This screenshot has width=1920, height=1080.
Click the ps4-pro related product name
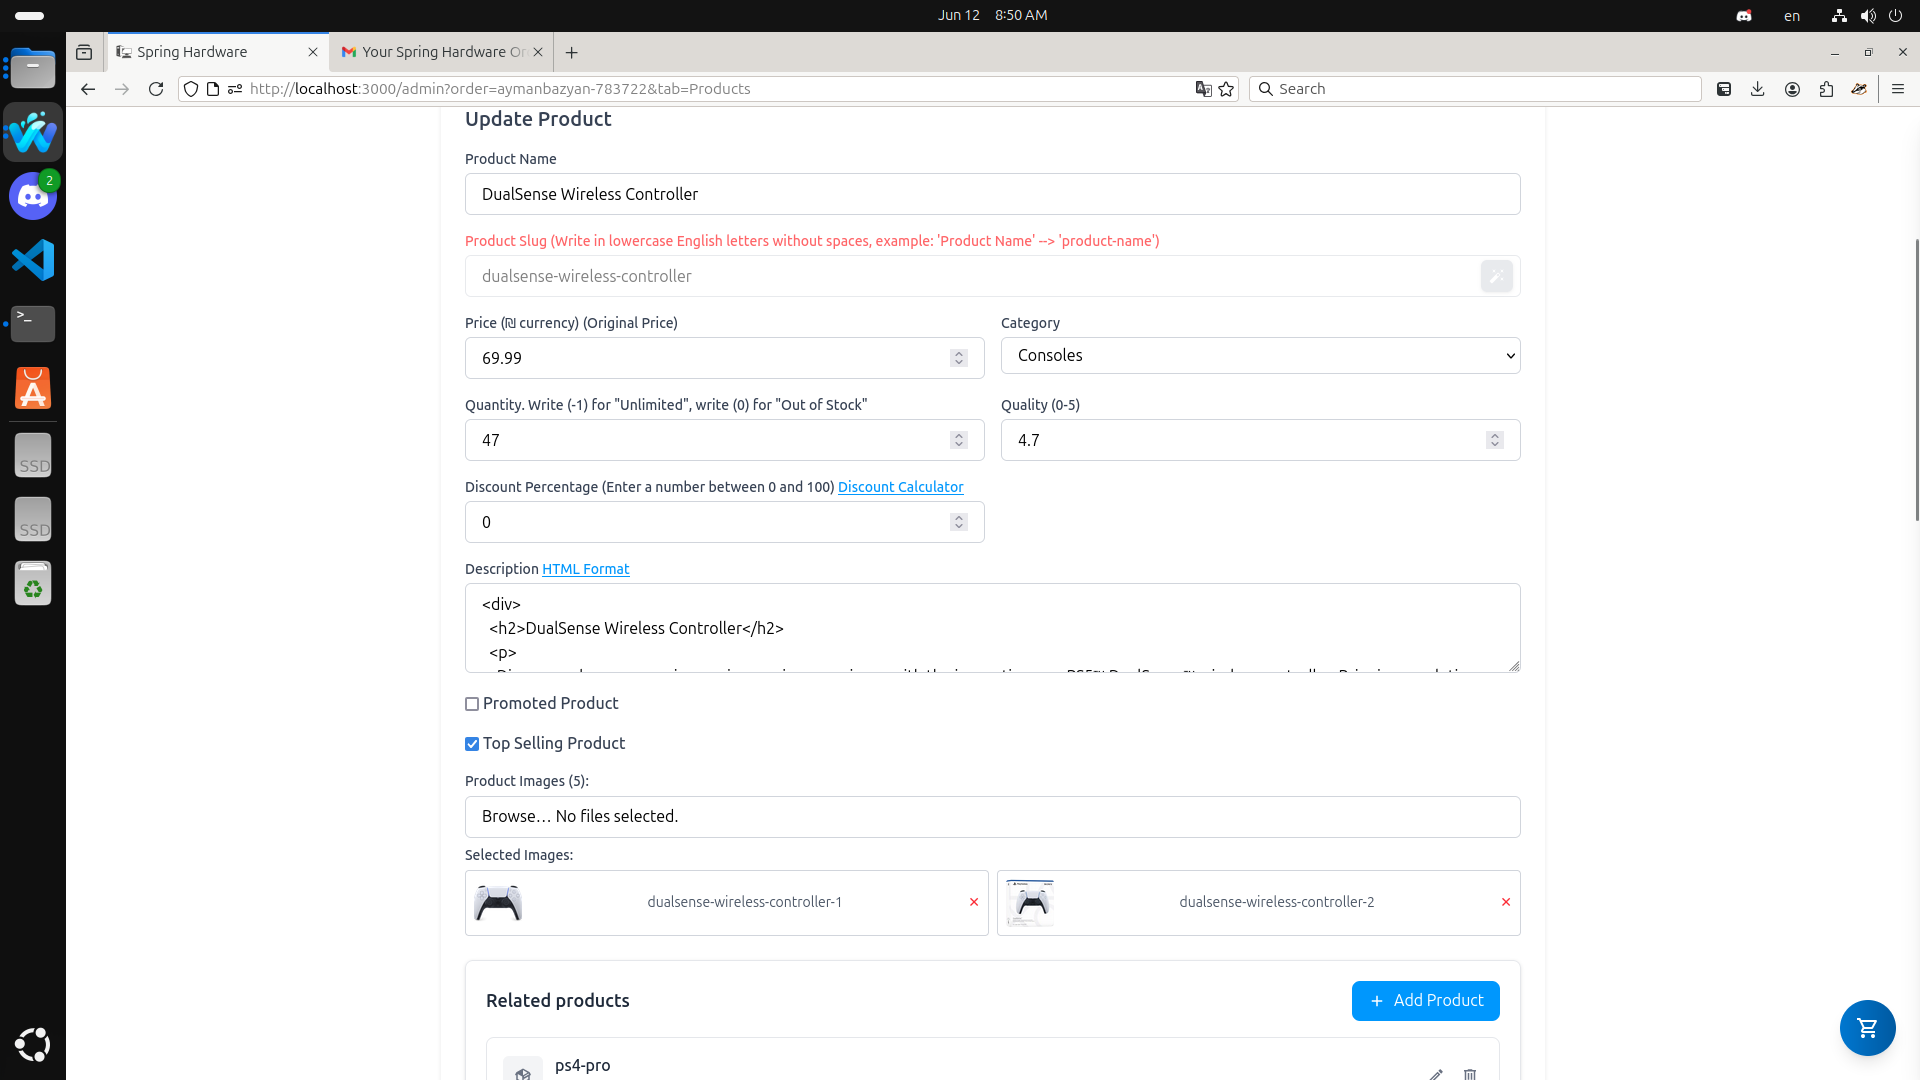point(582,1065)
